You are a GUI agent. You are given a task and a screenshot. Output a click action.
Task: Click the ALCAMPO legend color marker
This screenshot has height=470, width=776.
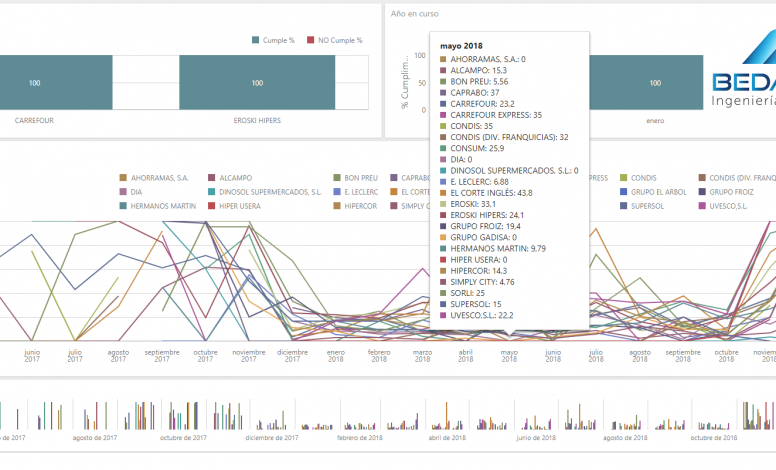tap(212, 177)
